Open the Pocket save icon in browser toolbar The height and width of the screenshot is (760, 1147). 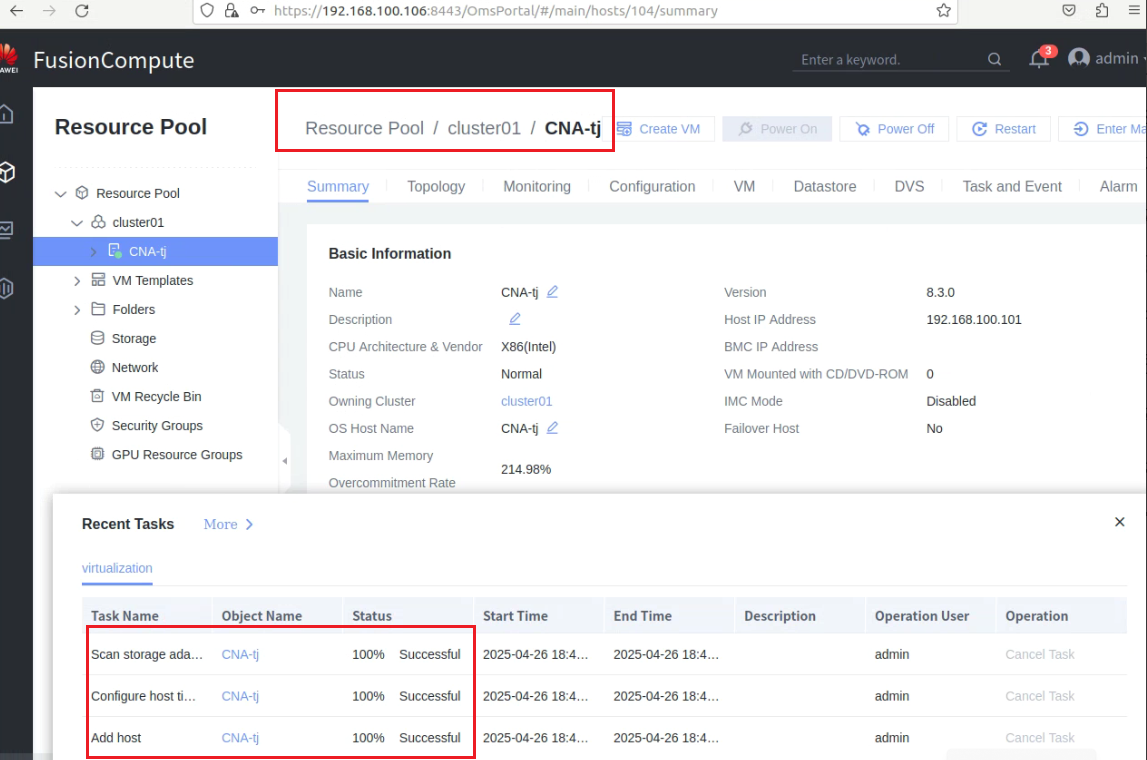tap(1069, 10)
